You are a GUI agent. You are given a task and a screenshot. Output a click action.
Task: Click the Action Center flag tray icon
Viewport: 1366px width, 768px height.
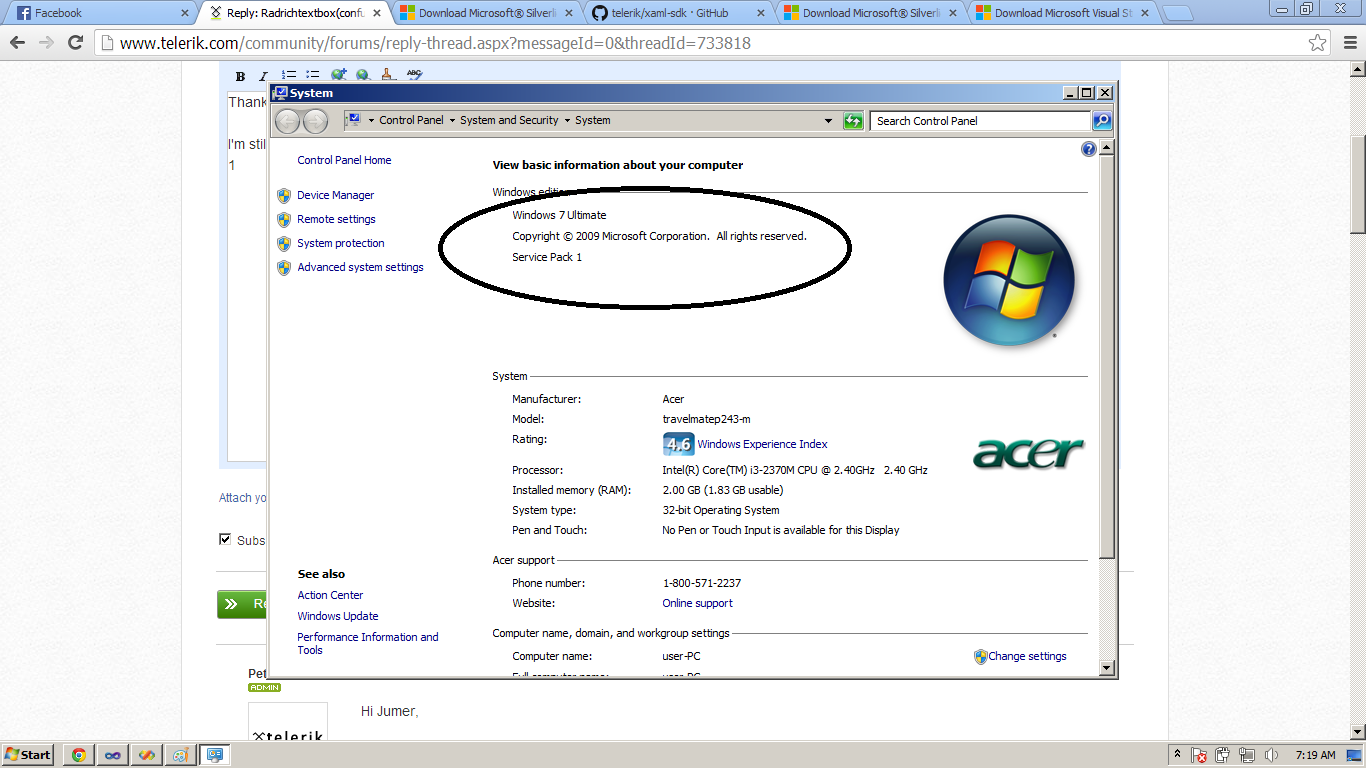pyautogui.click(x=1199, y=755)
